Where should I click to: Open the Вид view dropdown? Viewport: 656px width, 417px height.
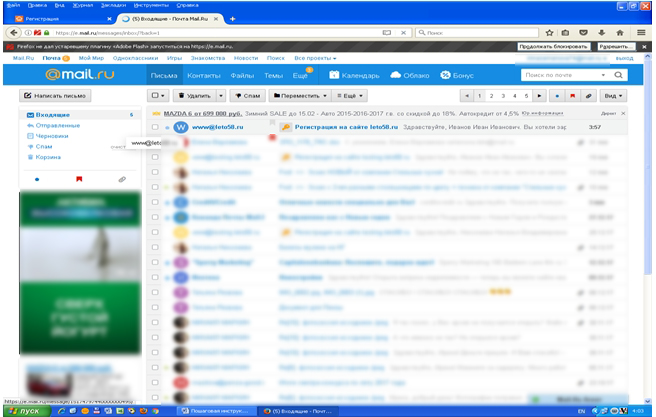click(x=613, y=96)
